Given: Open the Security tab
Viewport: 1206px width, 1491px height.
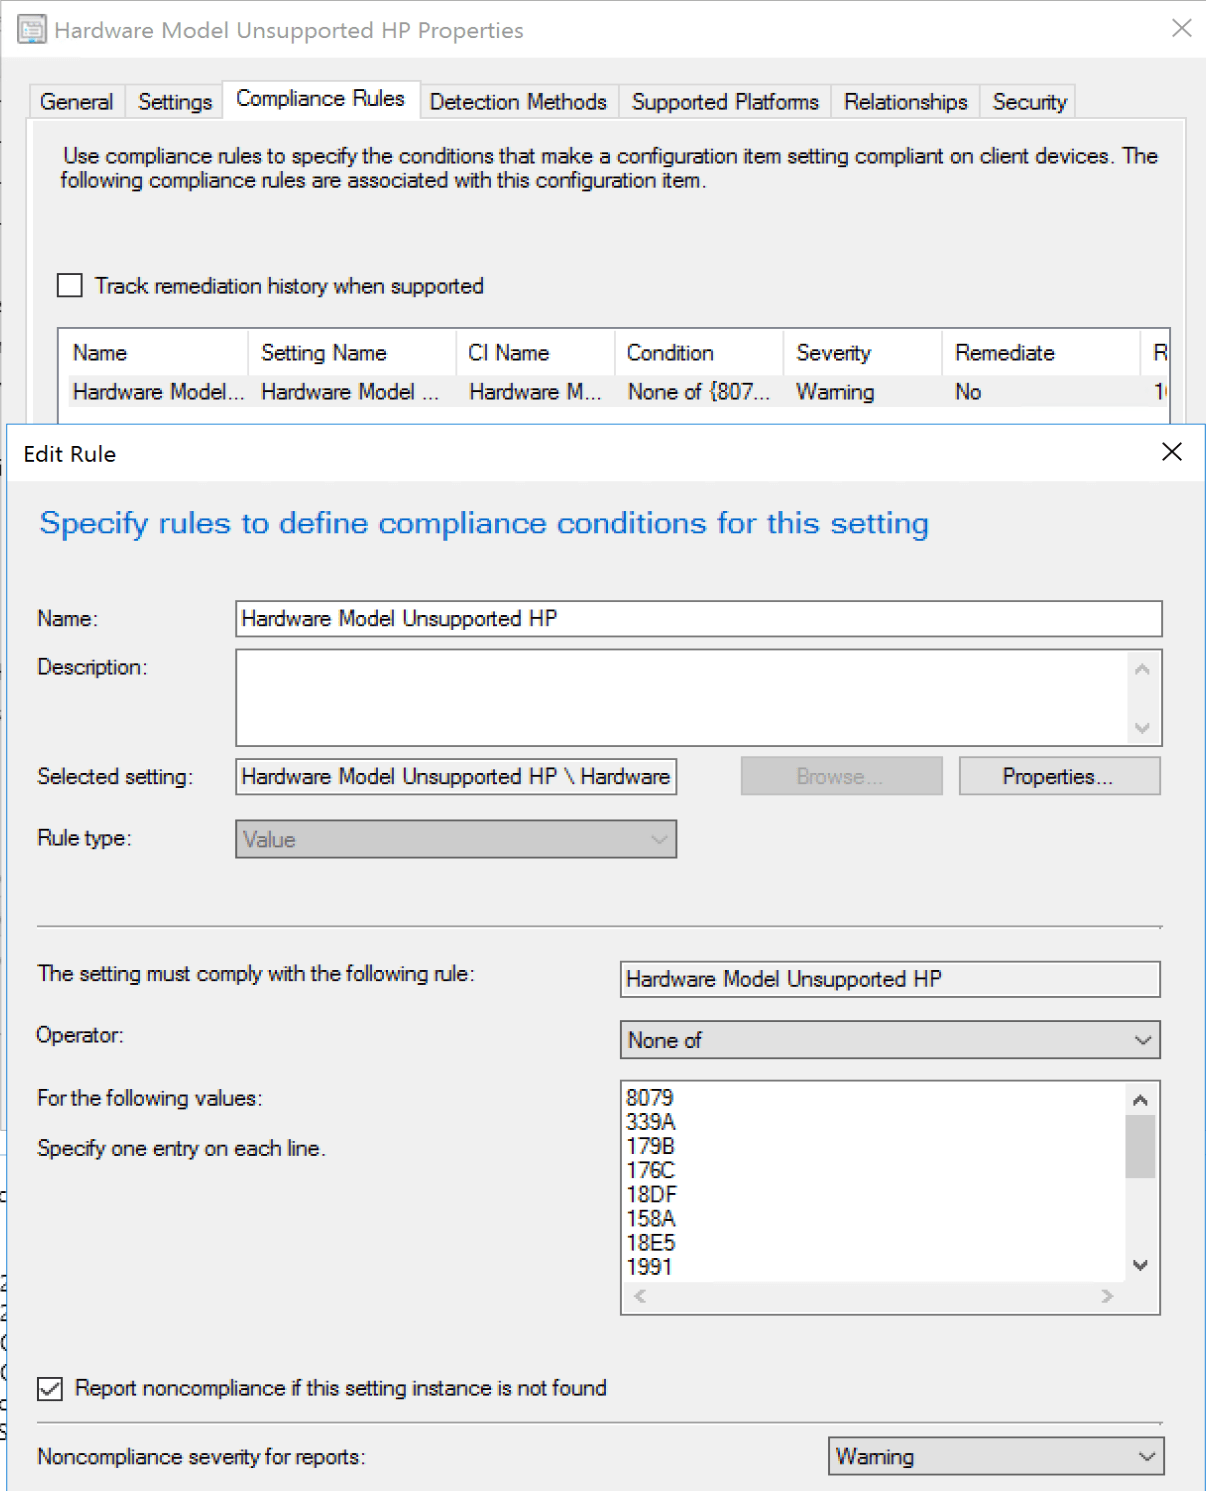Looking at the screenshot, I should [x=1029, y=102].
